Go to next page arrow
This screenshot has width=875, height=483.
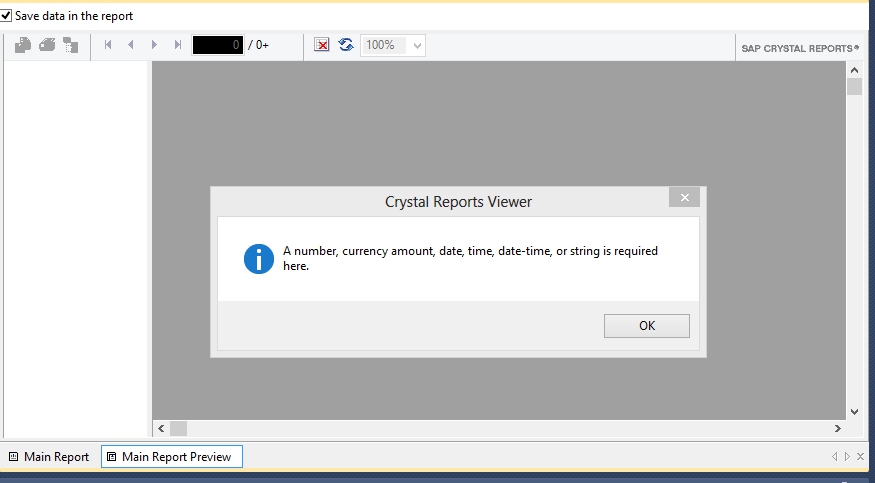(x=155, y=45)
